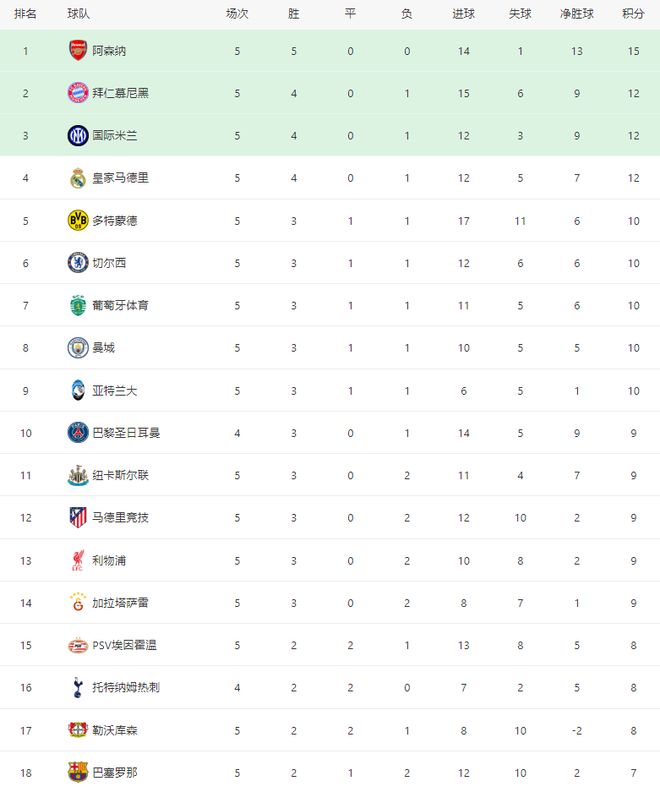660x792 pixels.
Task: Click the Bayern Munich club crest
Action: click(77, 93)
